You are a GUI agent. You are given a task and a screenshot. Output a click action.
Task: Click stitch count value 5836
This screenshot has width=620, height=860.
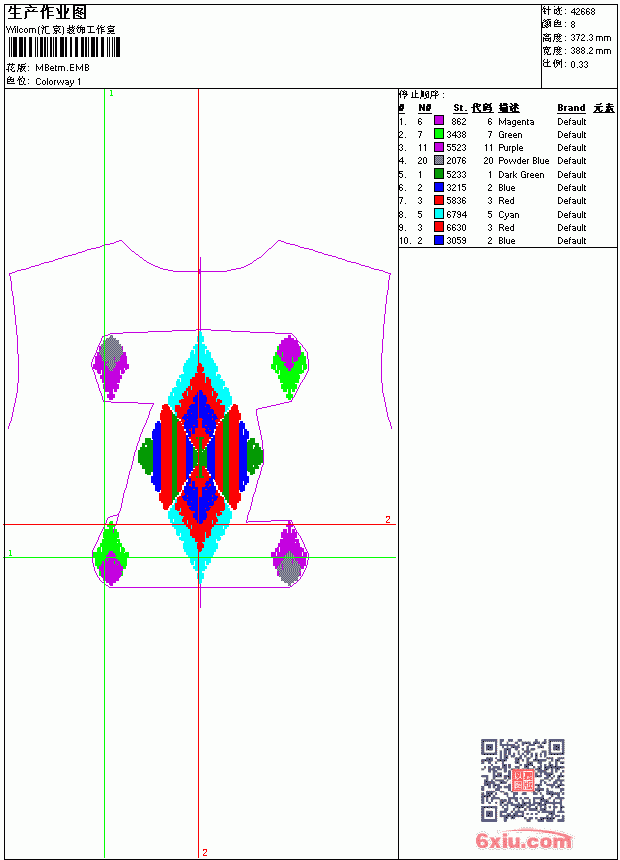(x=456, y=201)
